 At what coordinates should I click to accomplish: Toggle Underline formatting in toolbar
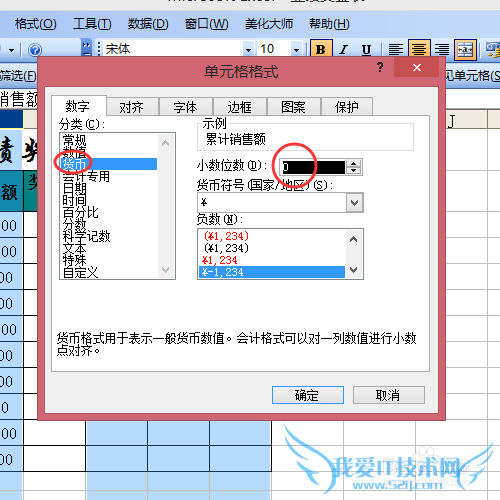[x=366, y=49]
